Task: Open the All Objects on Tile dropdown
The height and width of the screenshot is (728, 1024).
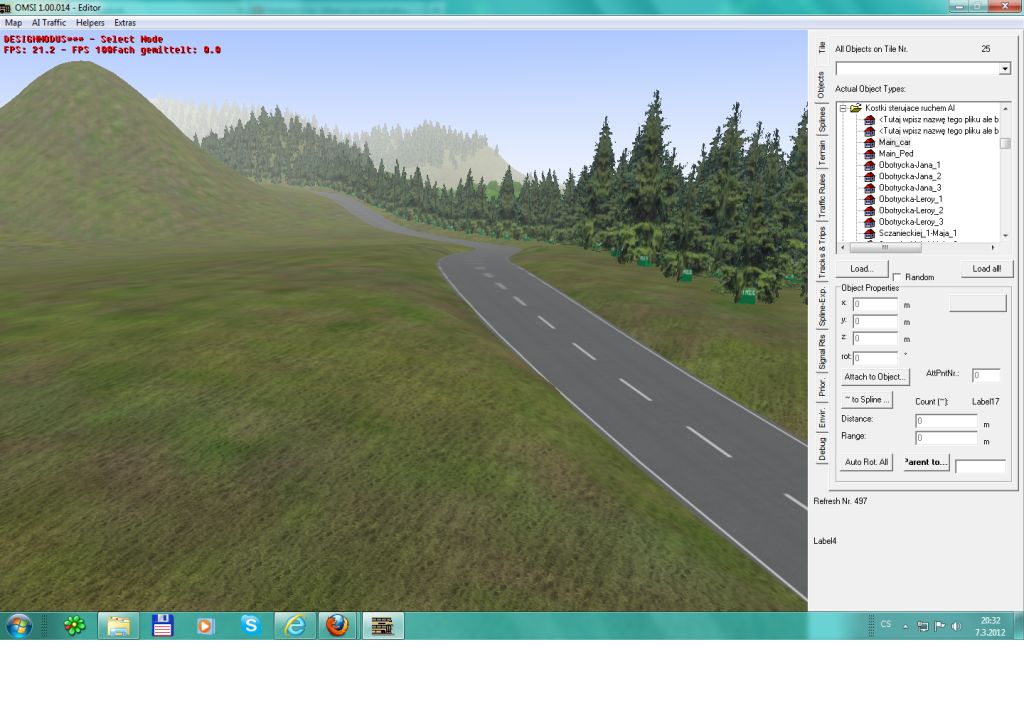Action: click(x=1004, y=69)
